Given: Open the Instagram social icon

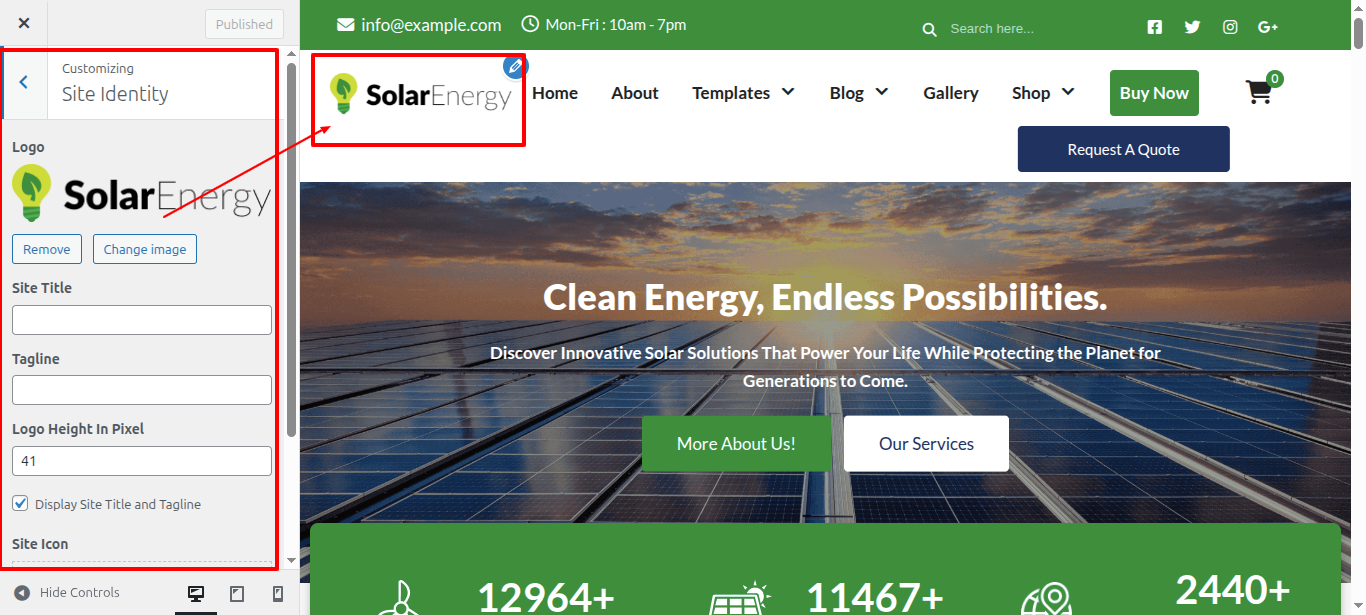Looking at the screenshot, I should [x=1230, y=28].
